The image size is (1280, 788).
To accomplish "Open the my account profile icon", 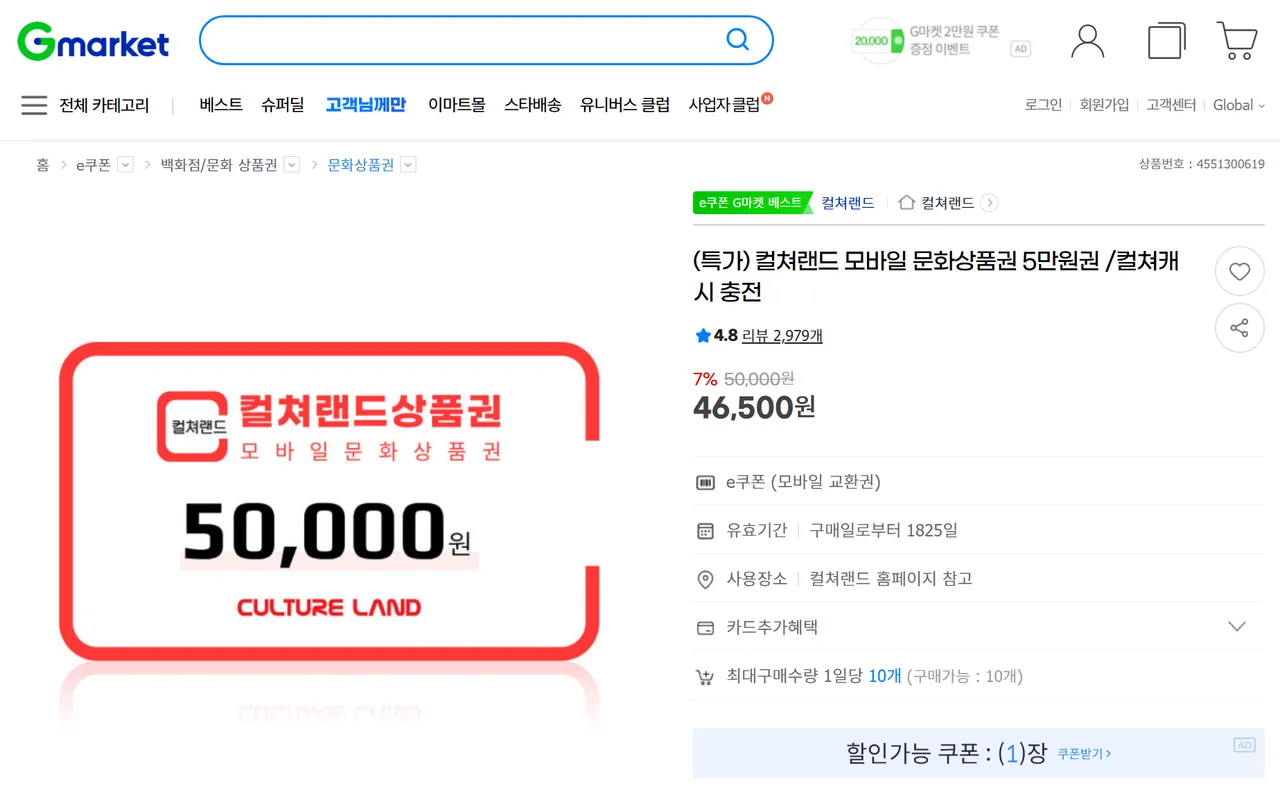I will (x=1087, y=41).
